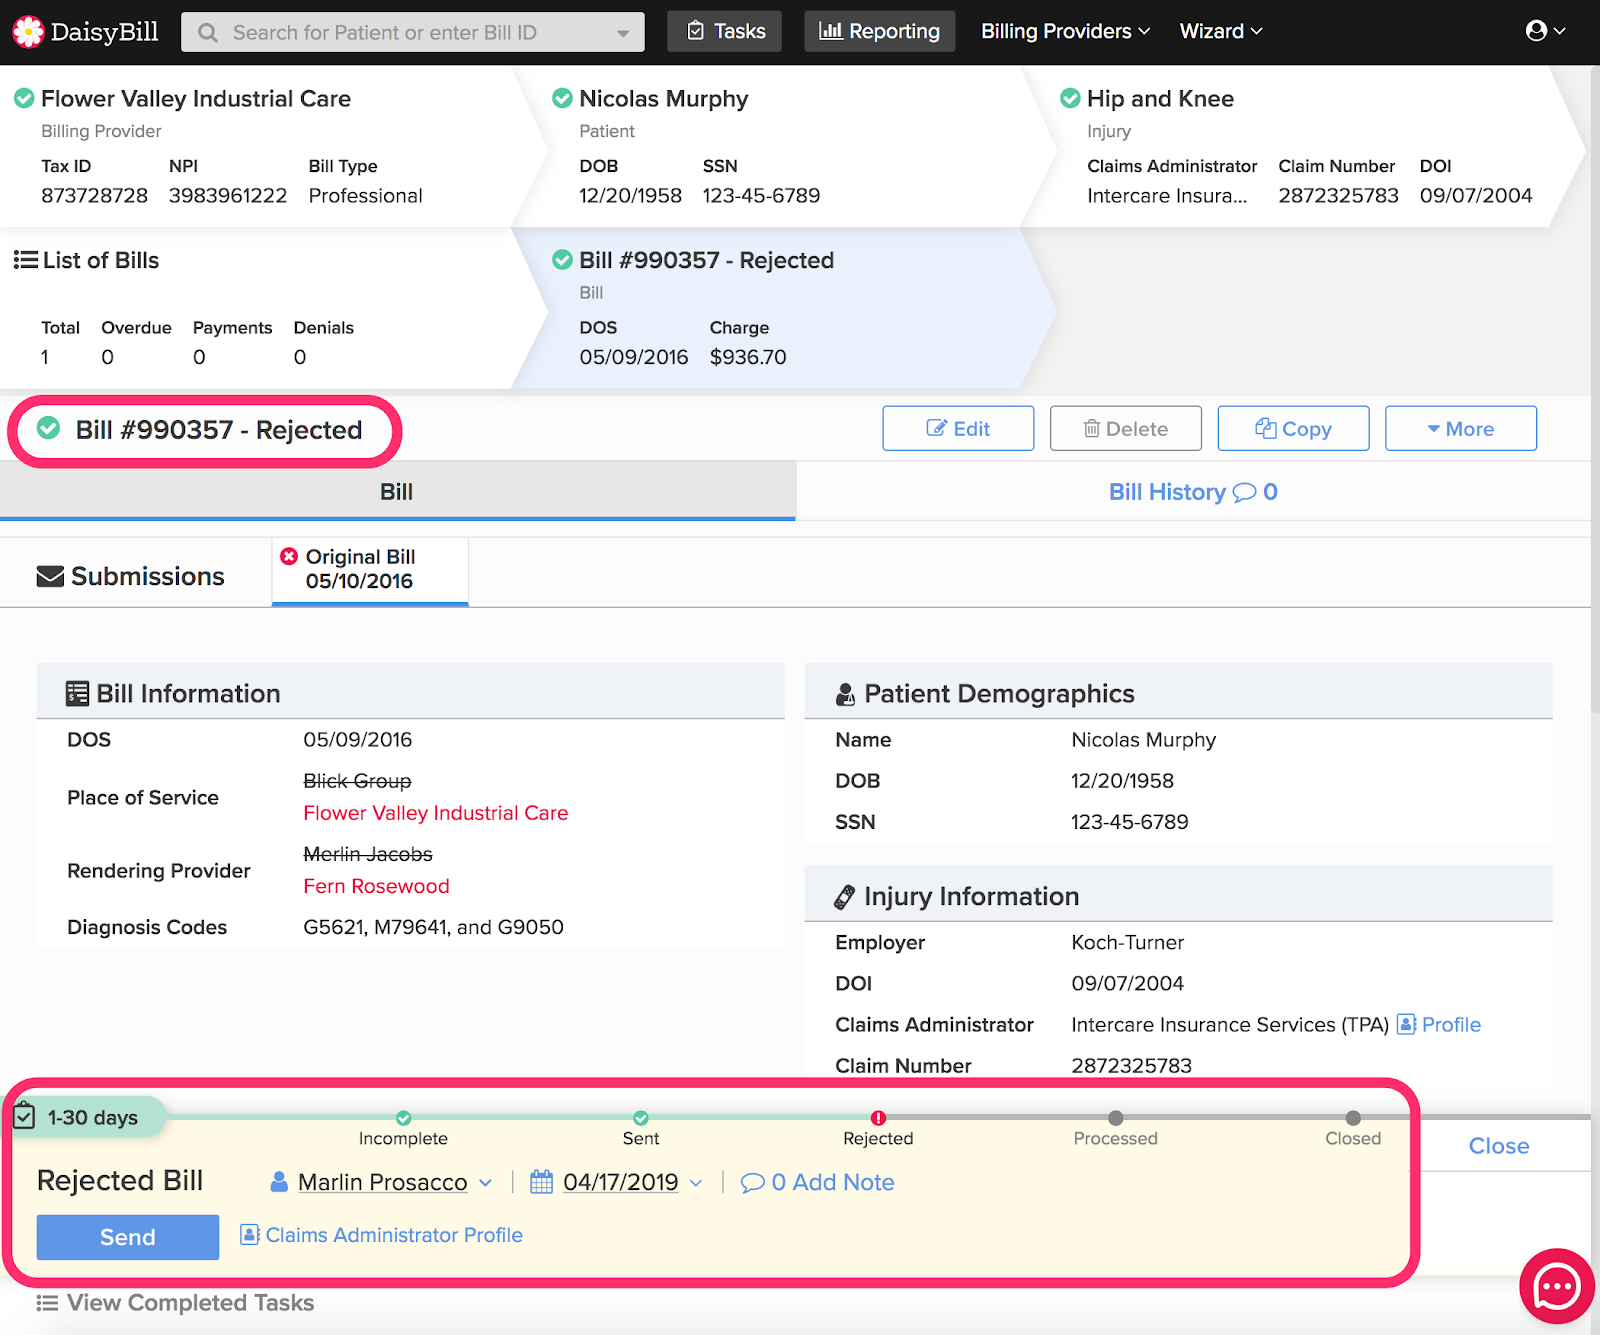Screen dimensions: 1600x1335
Task: Click the search magnifier icon
Action: click(x=208, y=33)
